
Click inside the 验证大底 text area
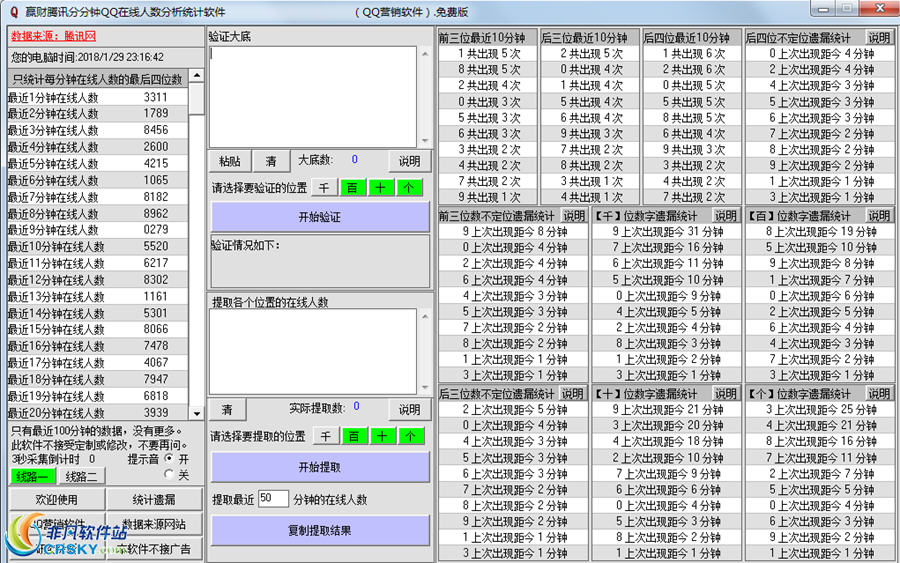pyautogui.click(x=313, y=96)
